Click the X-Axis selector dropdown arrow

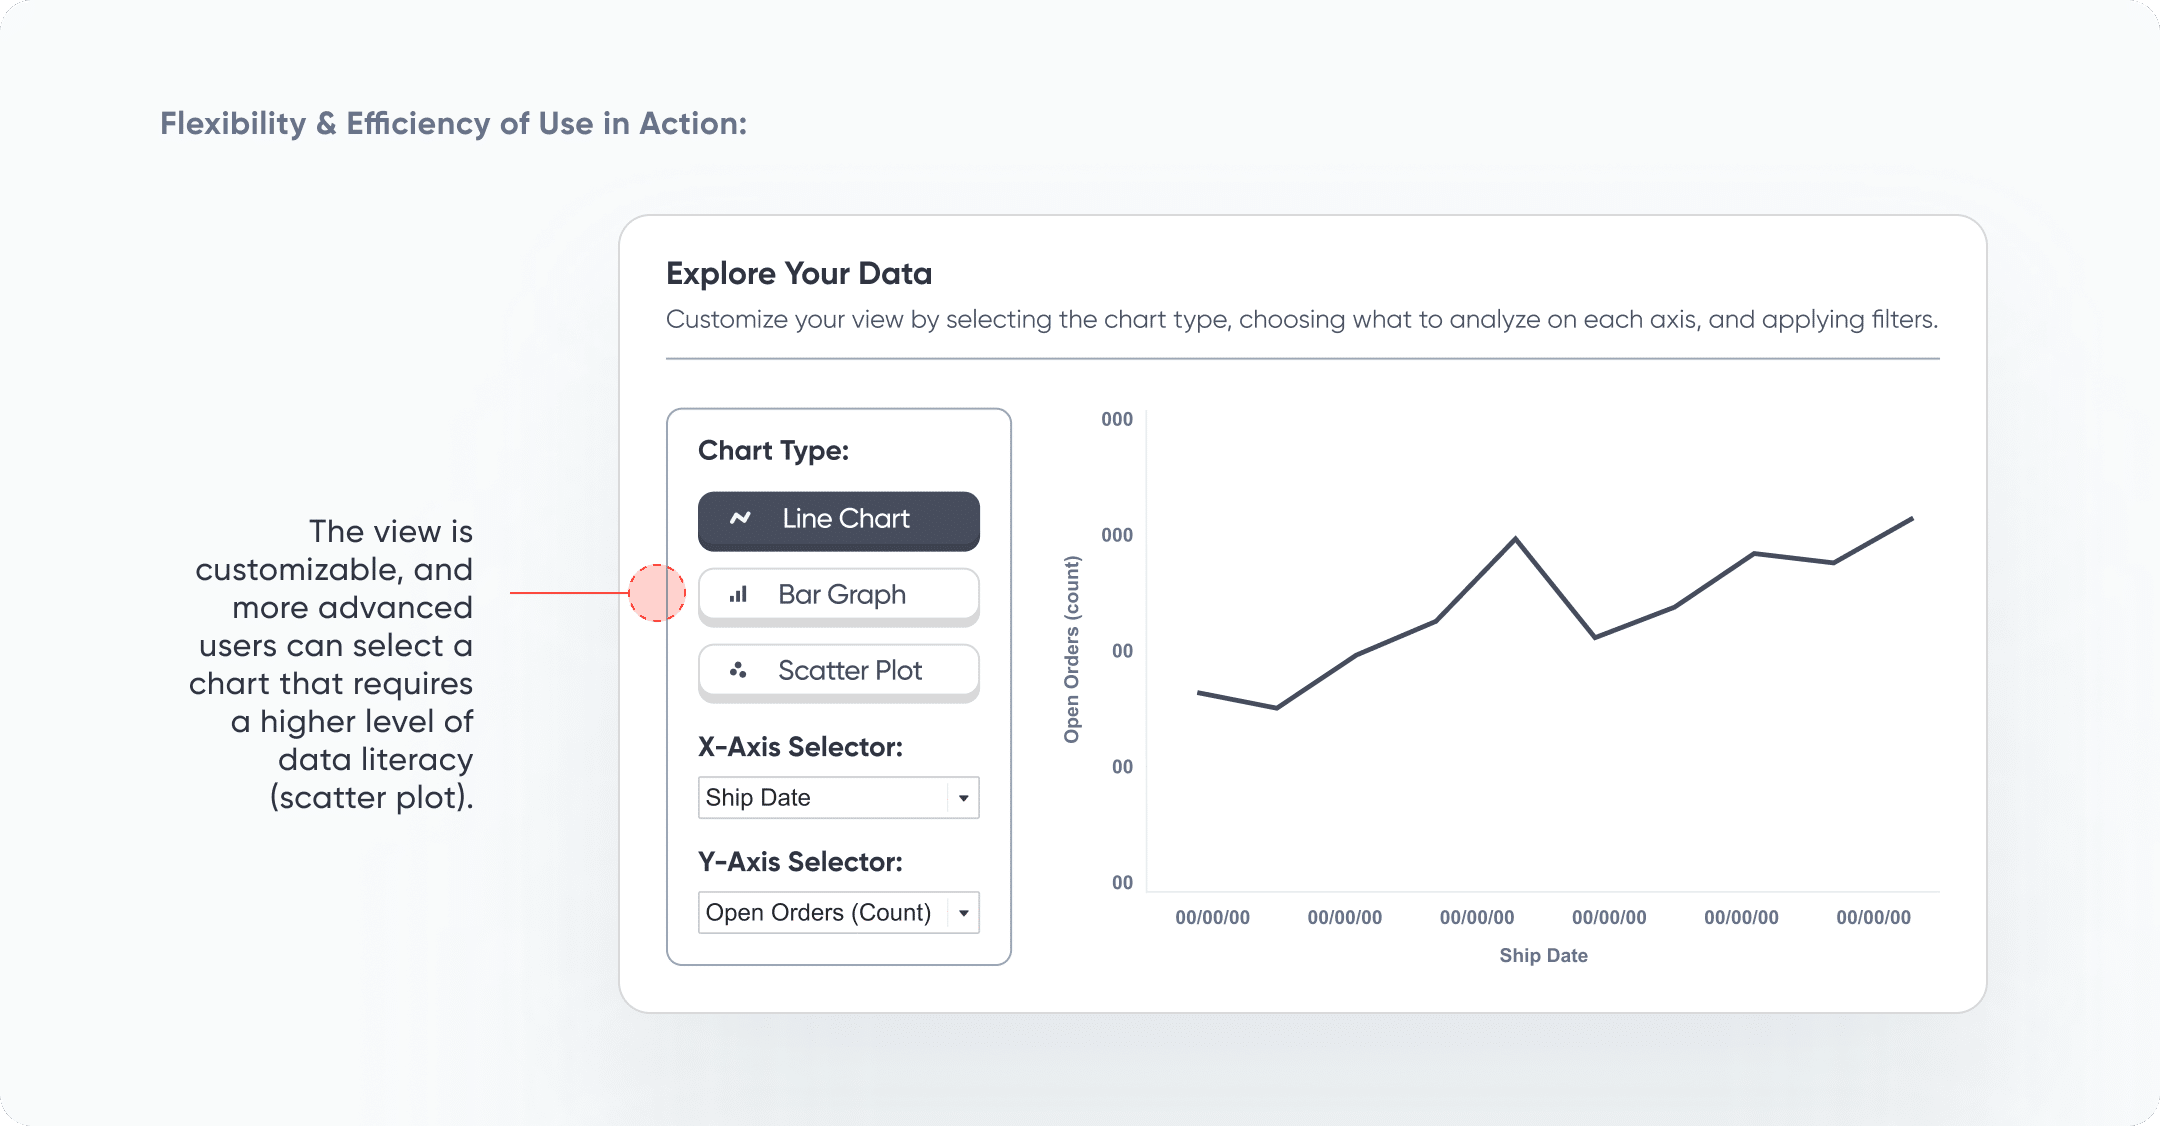tap(964, 798)
